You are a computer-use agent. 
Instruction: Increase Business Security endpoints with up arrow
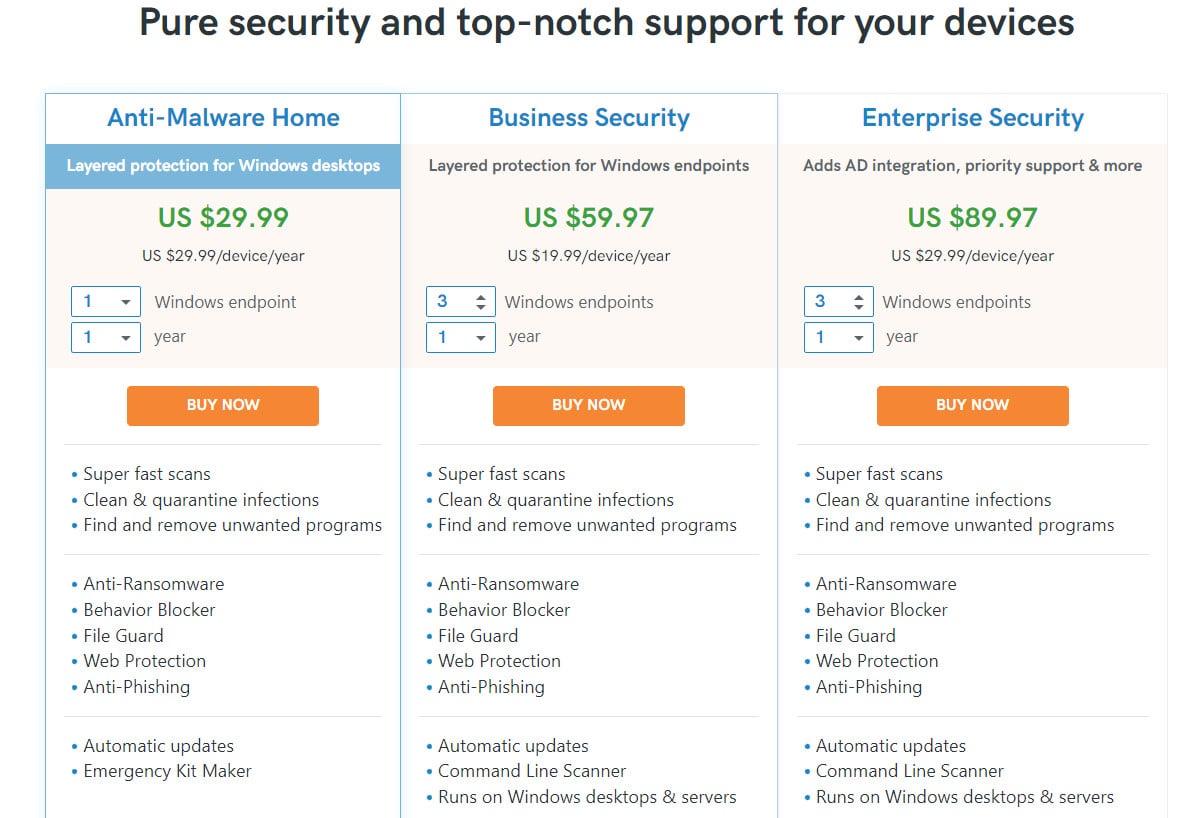click(480, 297)
